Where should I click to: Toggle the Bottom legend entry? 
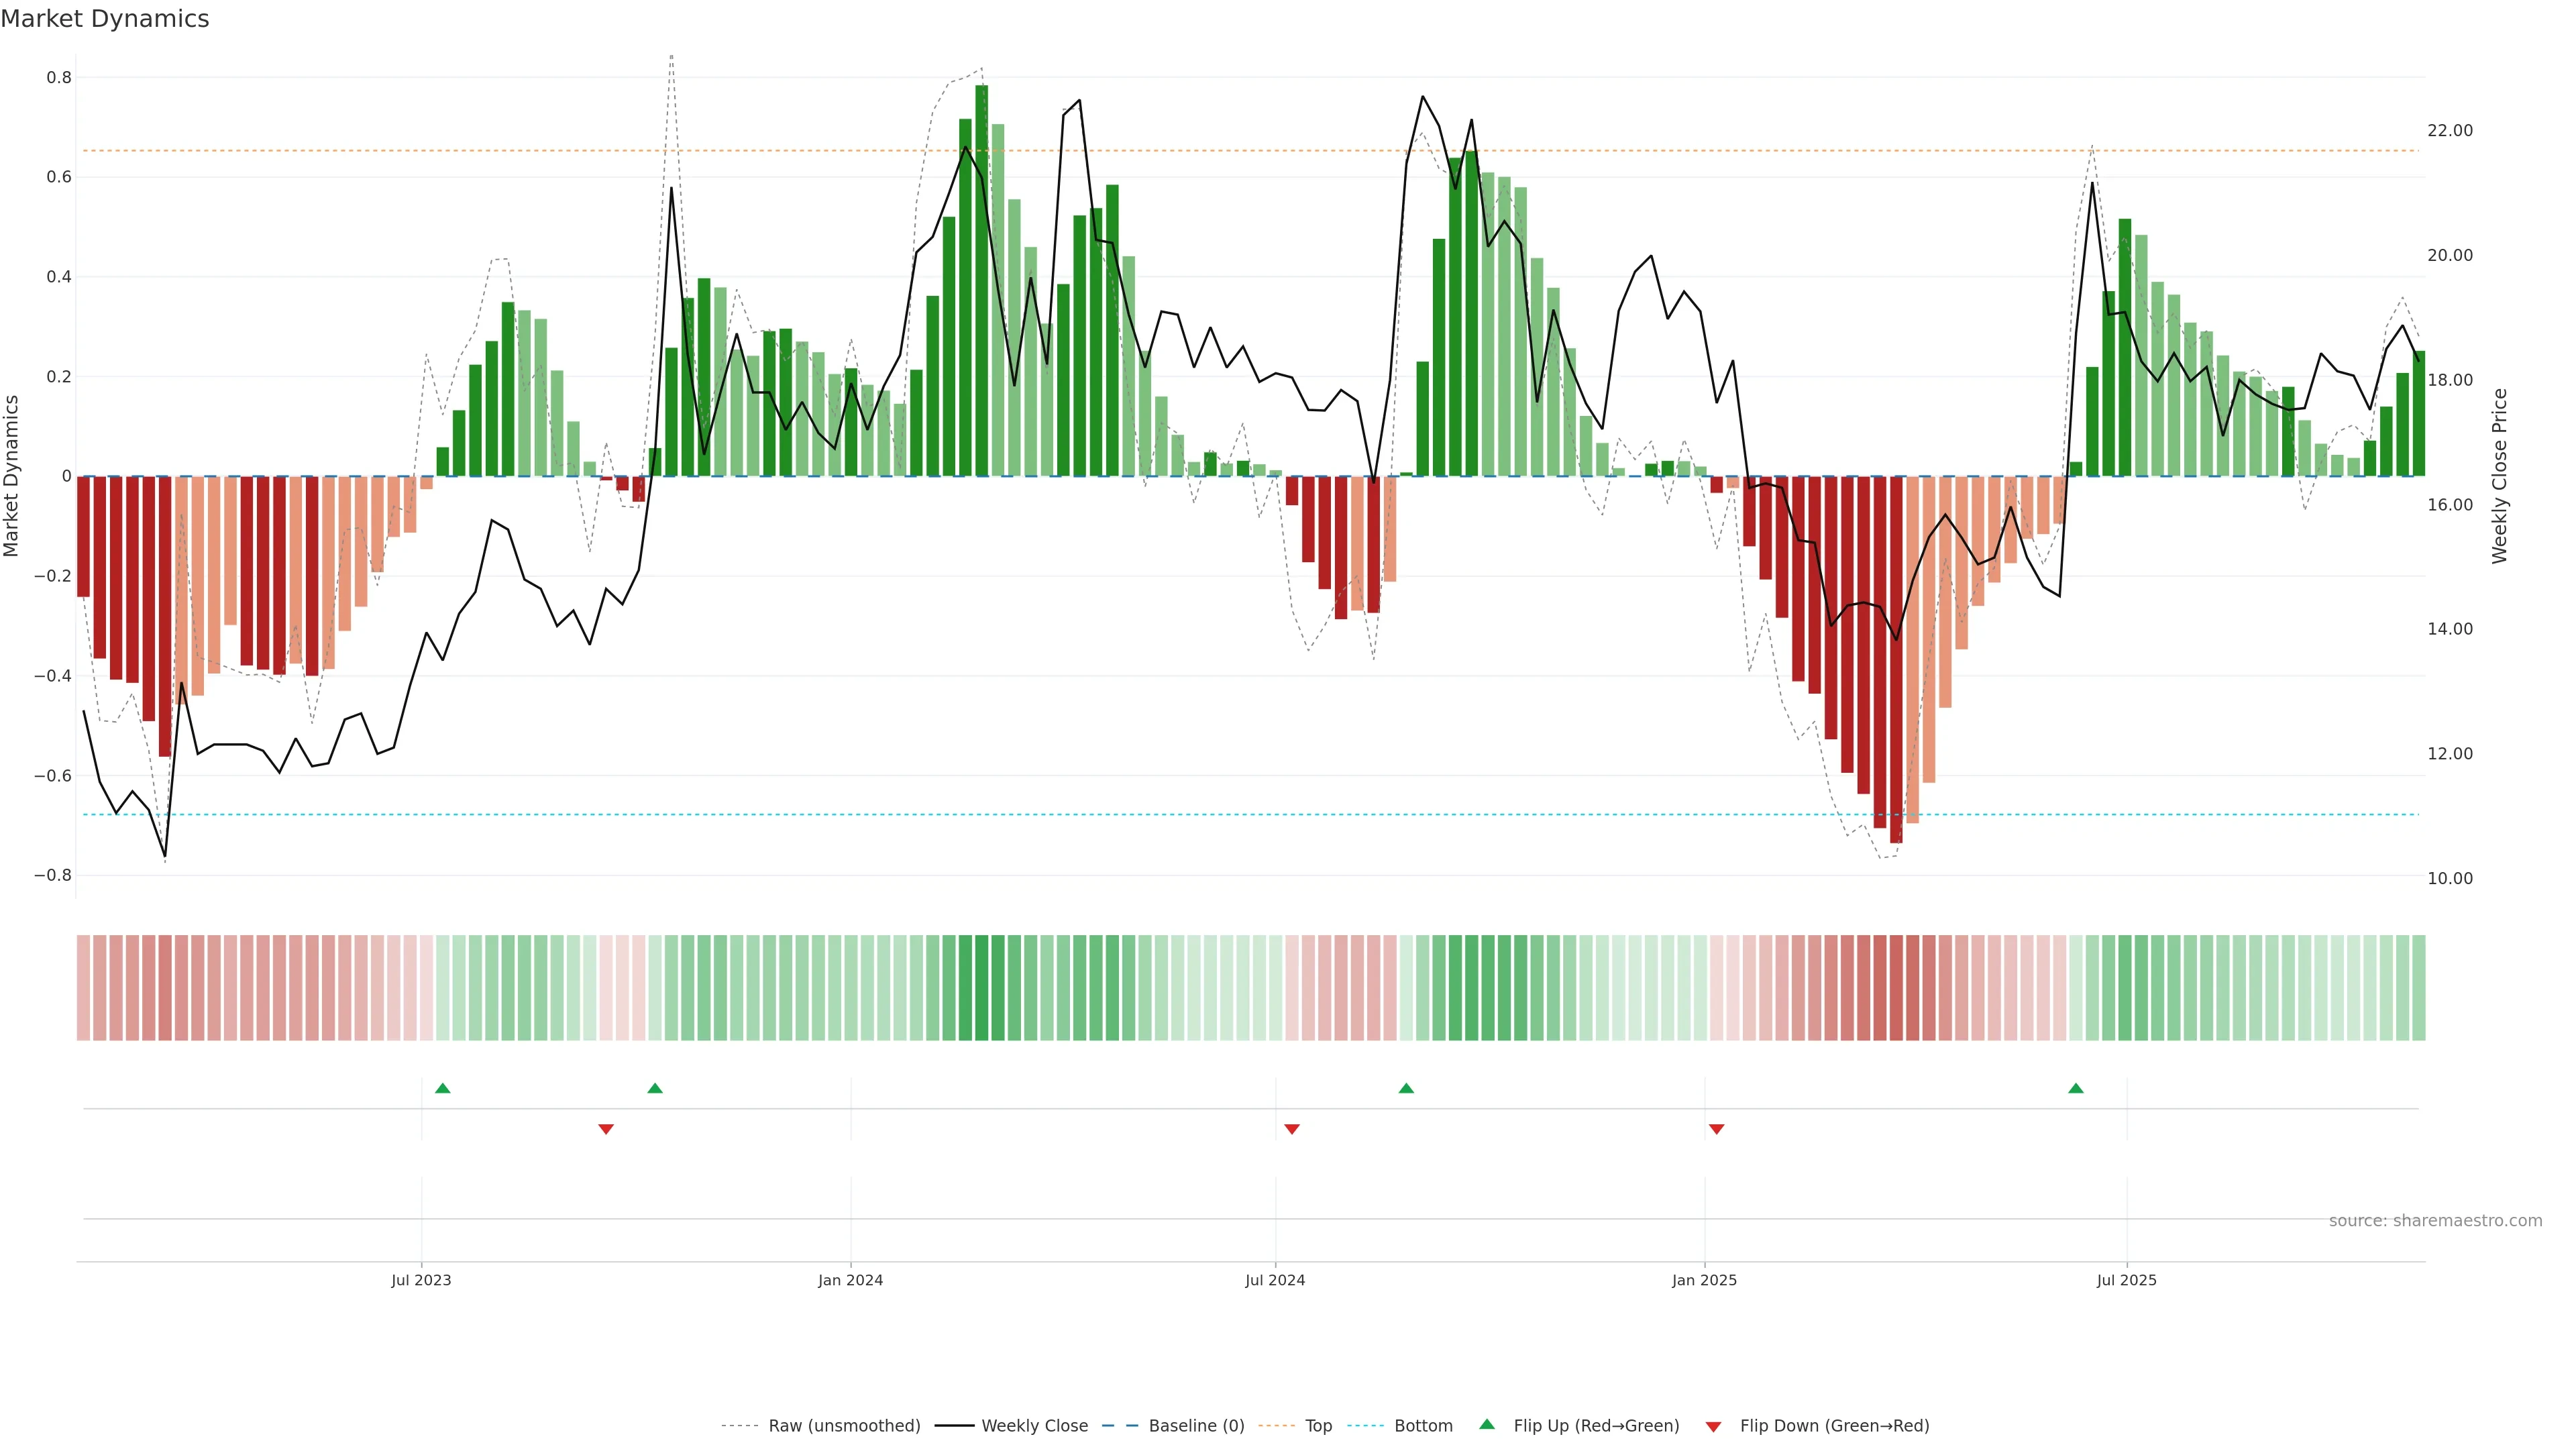coord(1423,1426)
